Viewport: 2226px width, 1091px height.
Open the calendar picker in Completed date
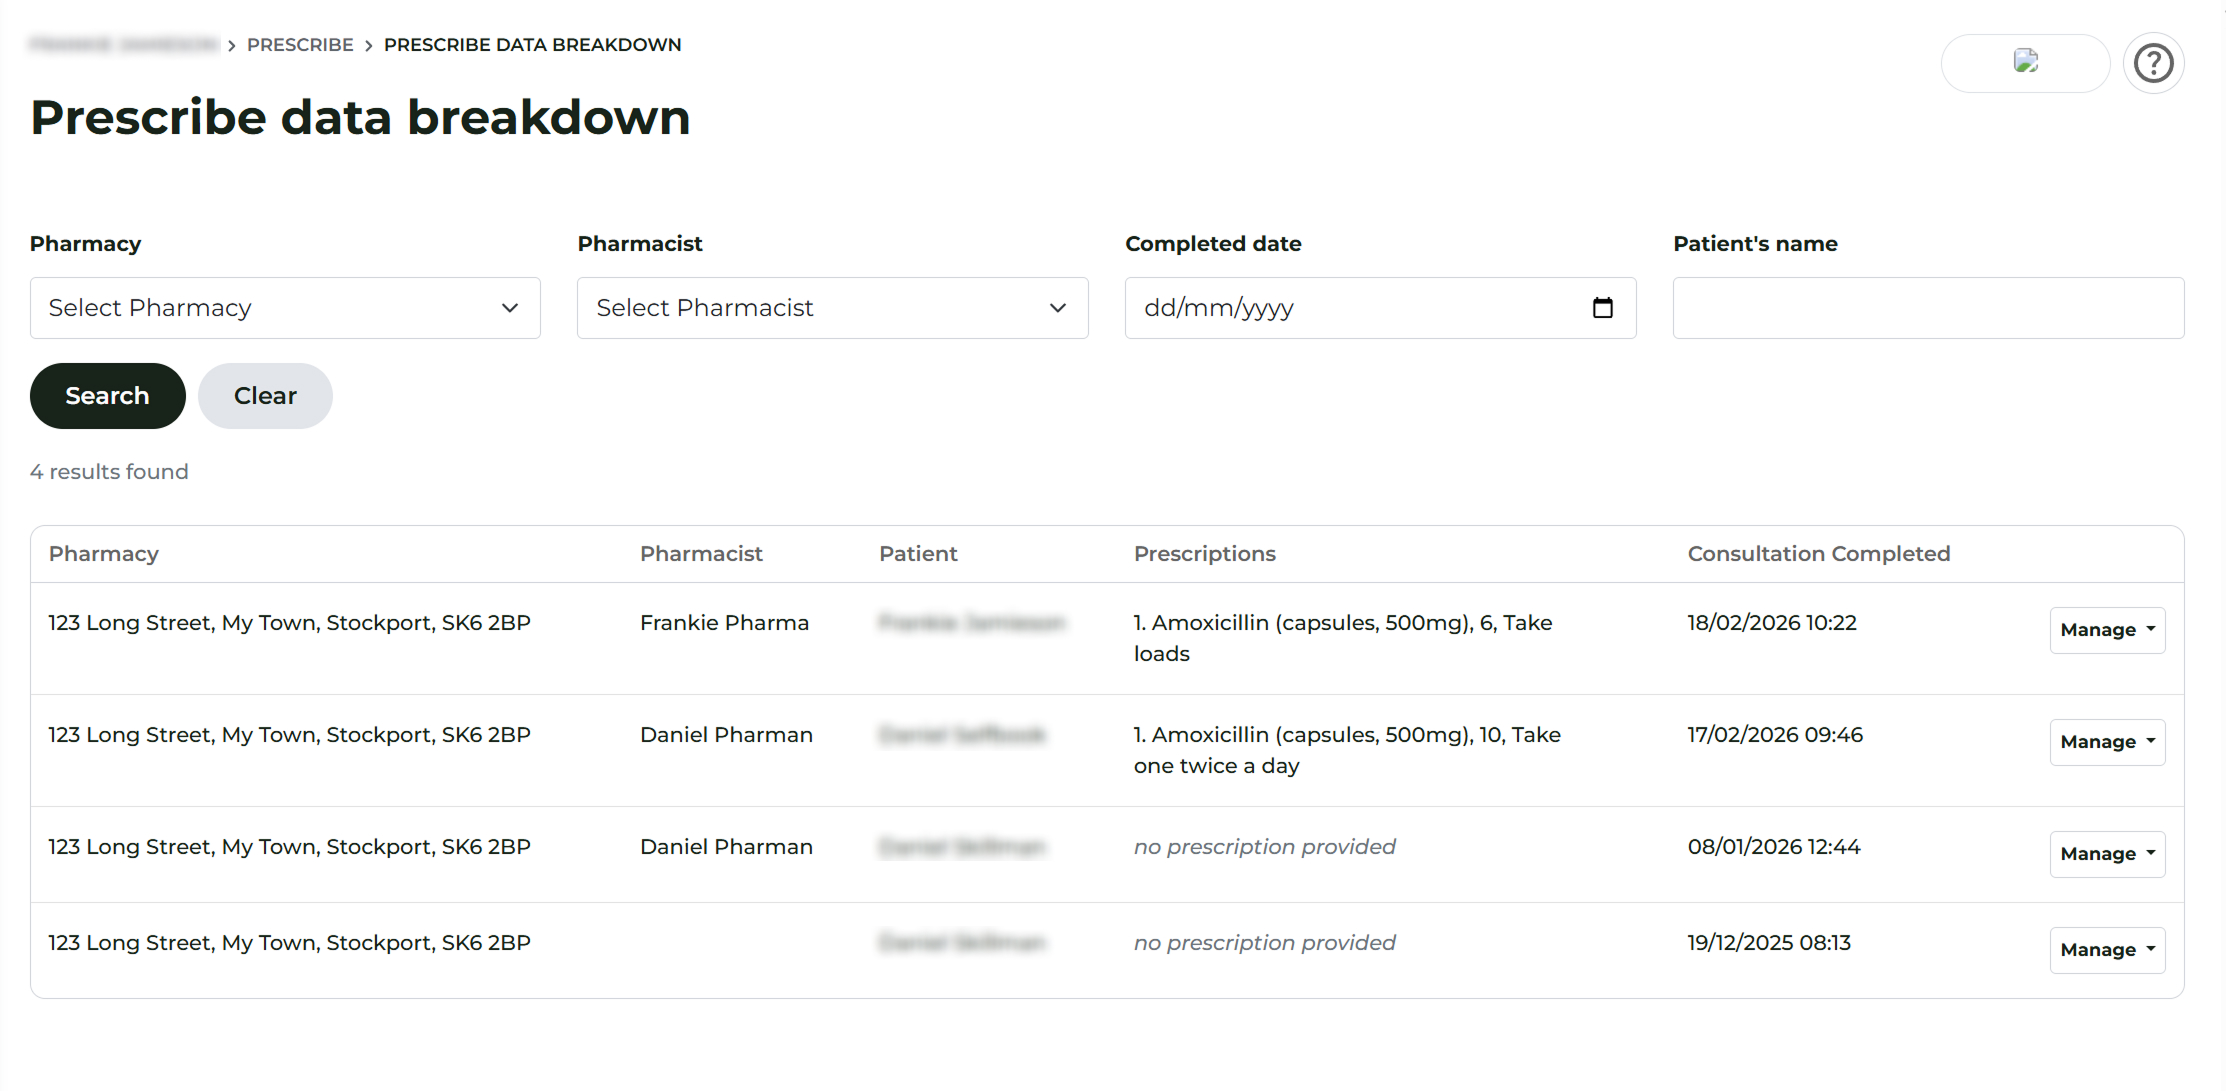pyautogui.click(x=1602, y=308)
